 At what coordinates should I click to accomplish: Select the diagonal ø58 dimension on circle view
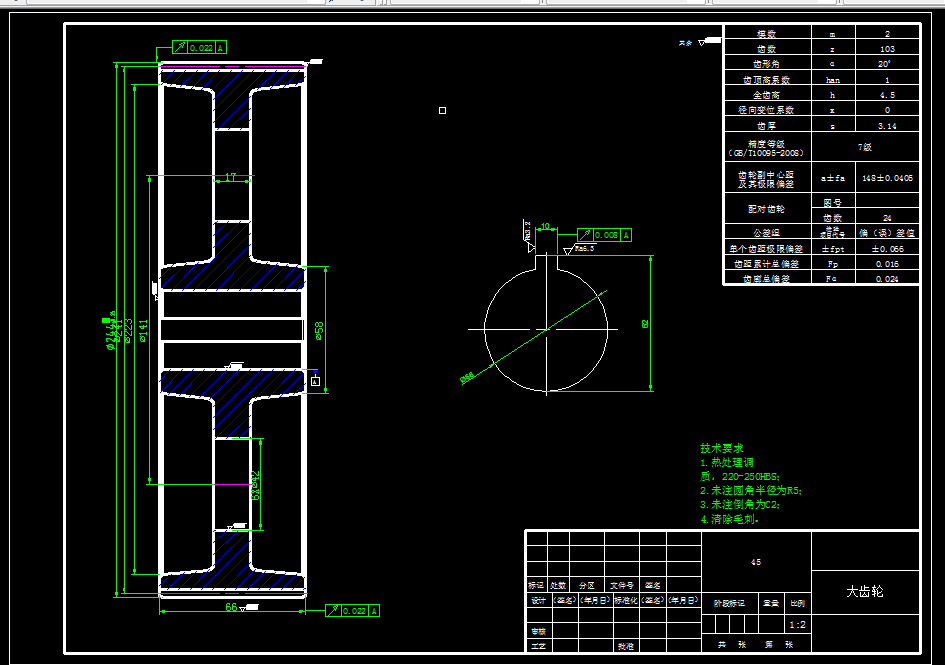pyautogui.click(x=467, y=377)
